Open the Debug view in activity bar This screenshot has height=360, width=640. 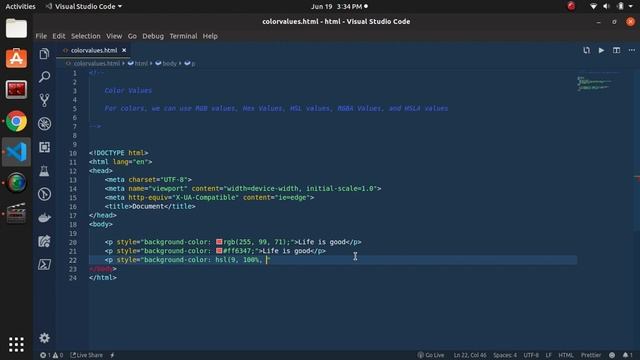[x=44, y=124]
